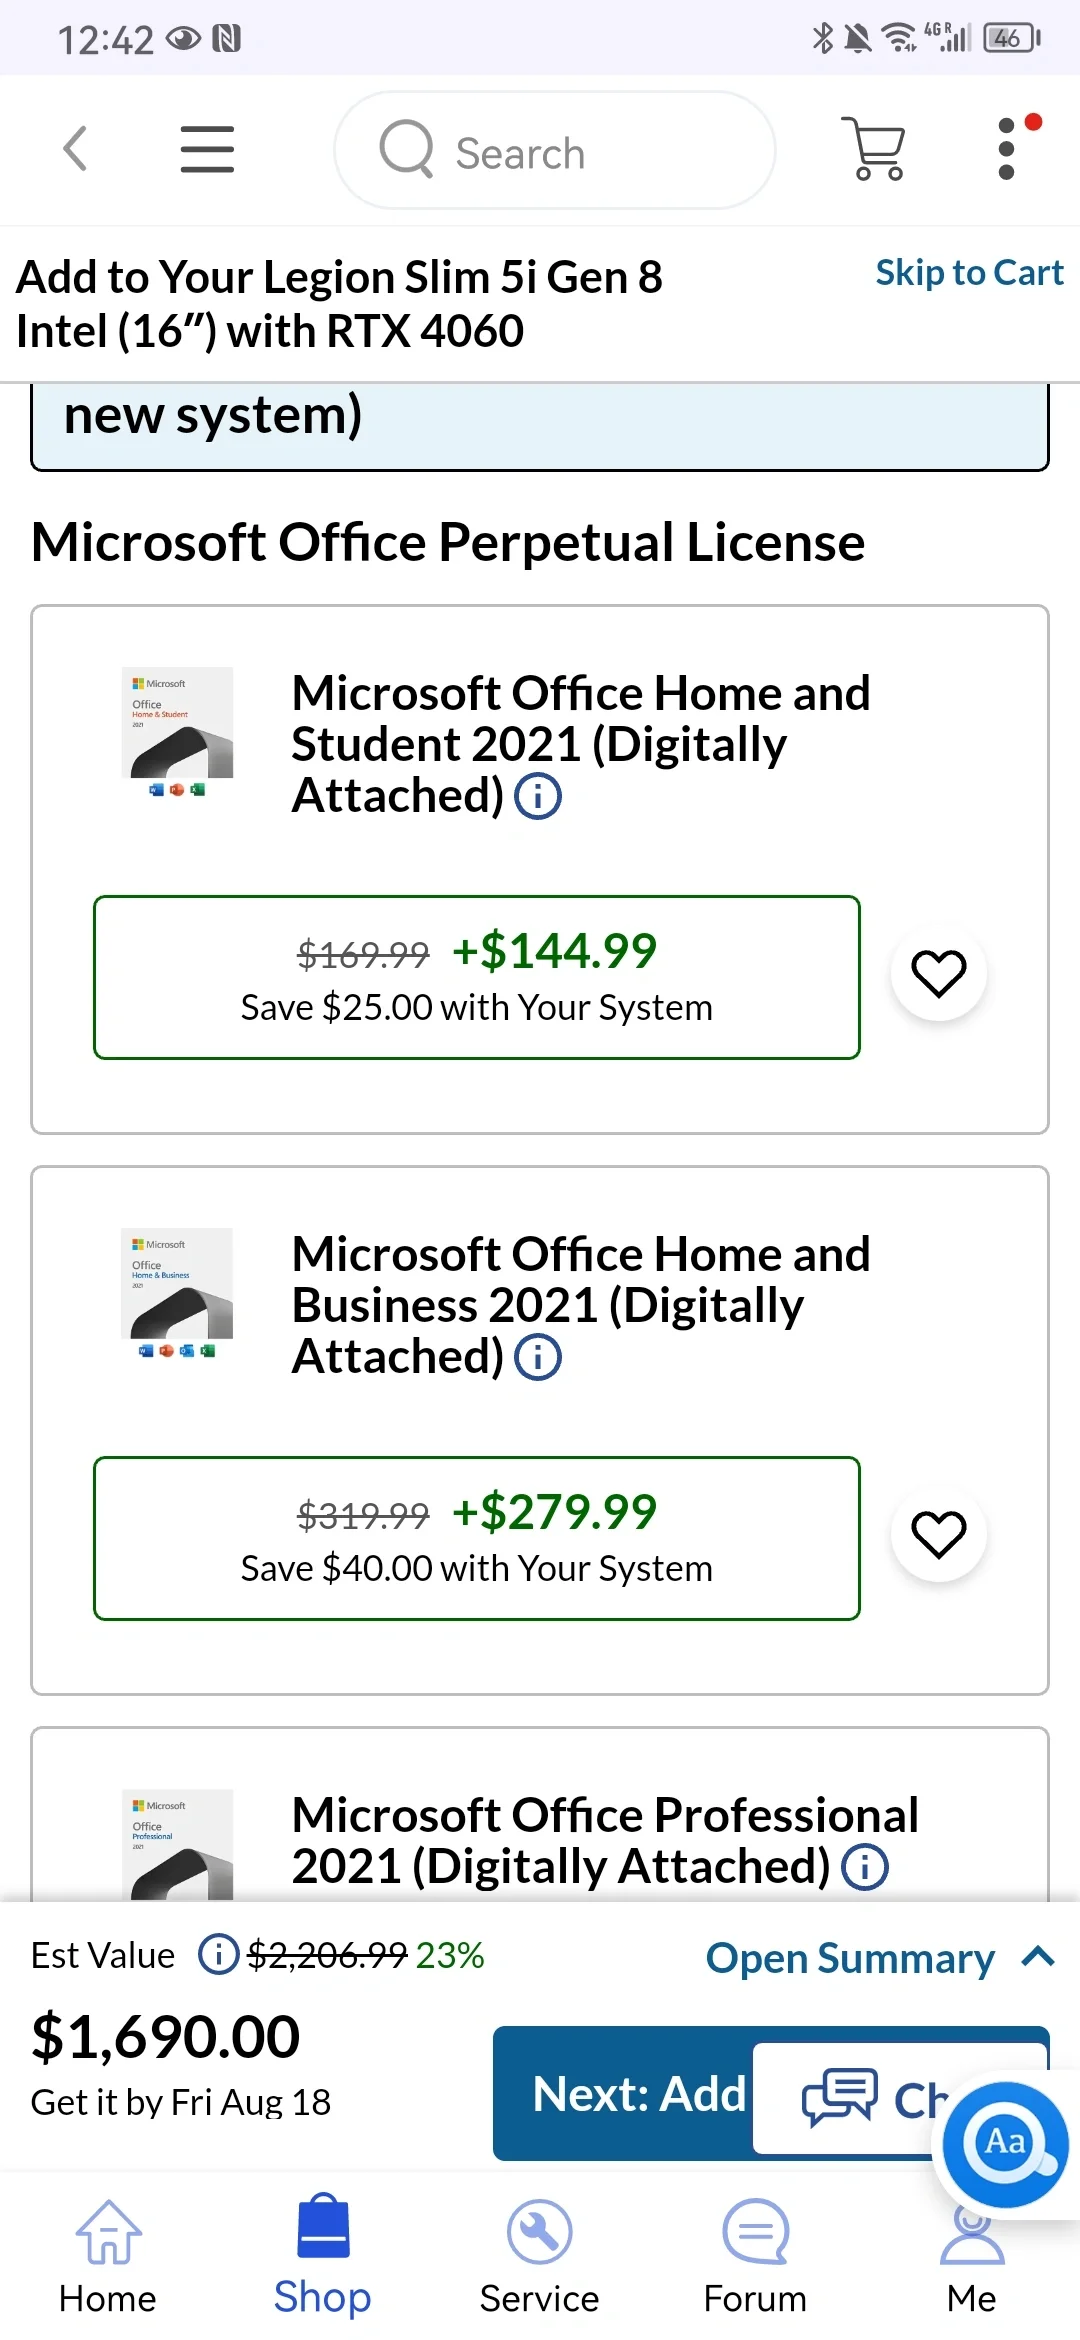This screenshot has width=1080, height=2340.
Task: Favorite Office Home and Student 2021
Action: point(938,974)
